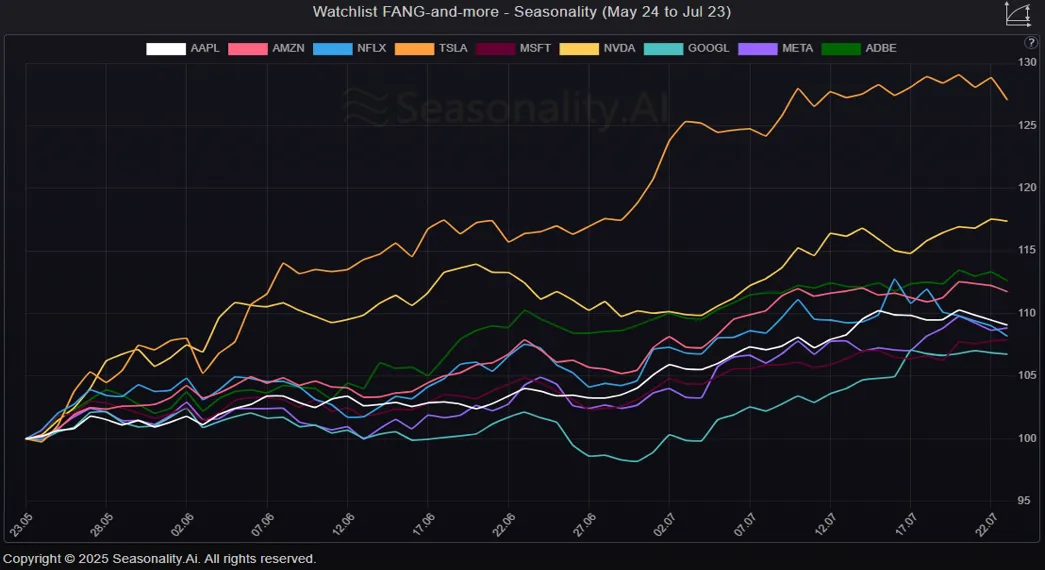This screenshot has height=570, width=1045.
Task: Click the x-axis date label 23.05
Action: point(21,525)
